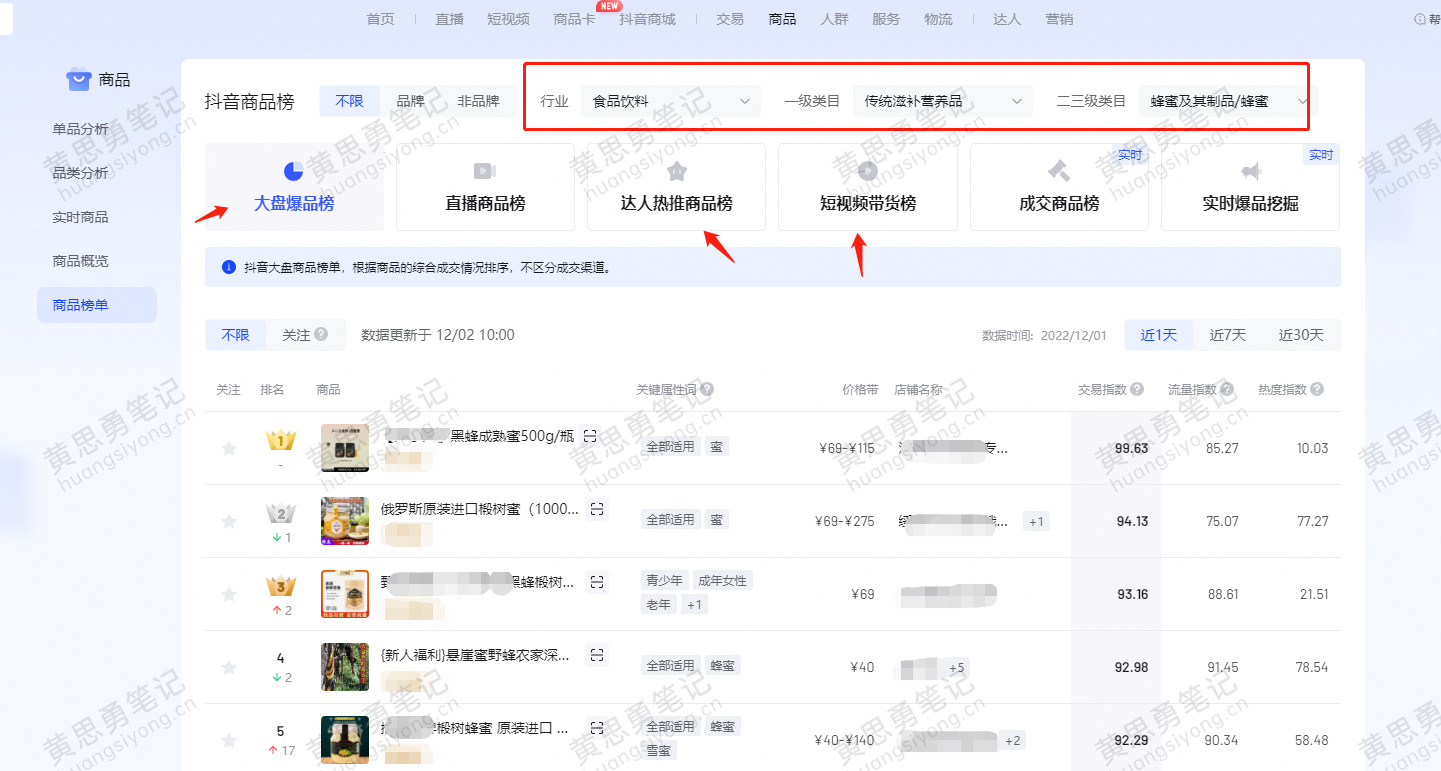Star the rank 5 椴树蜂蜜 product

[x=229, y=741]
